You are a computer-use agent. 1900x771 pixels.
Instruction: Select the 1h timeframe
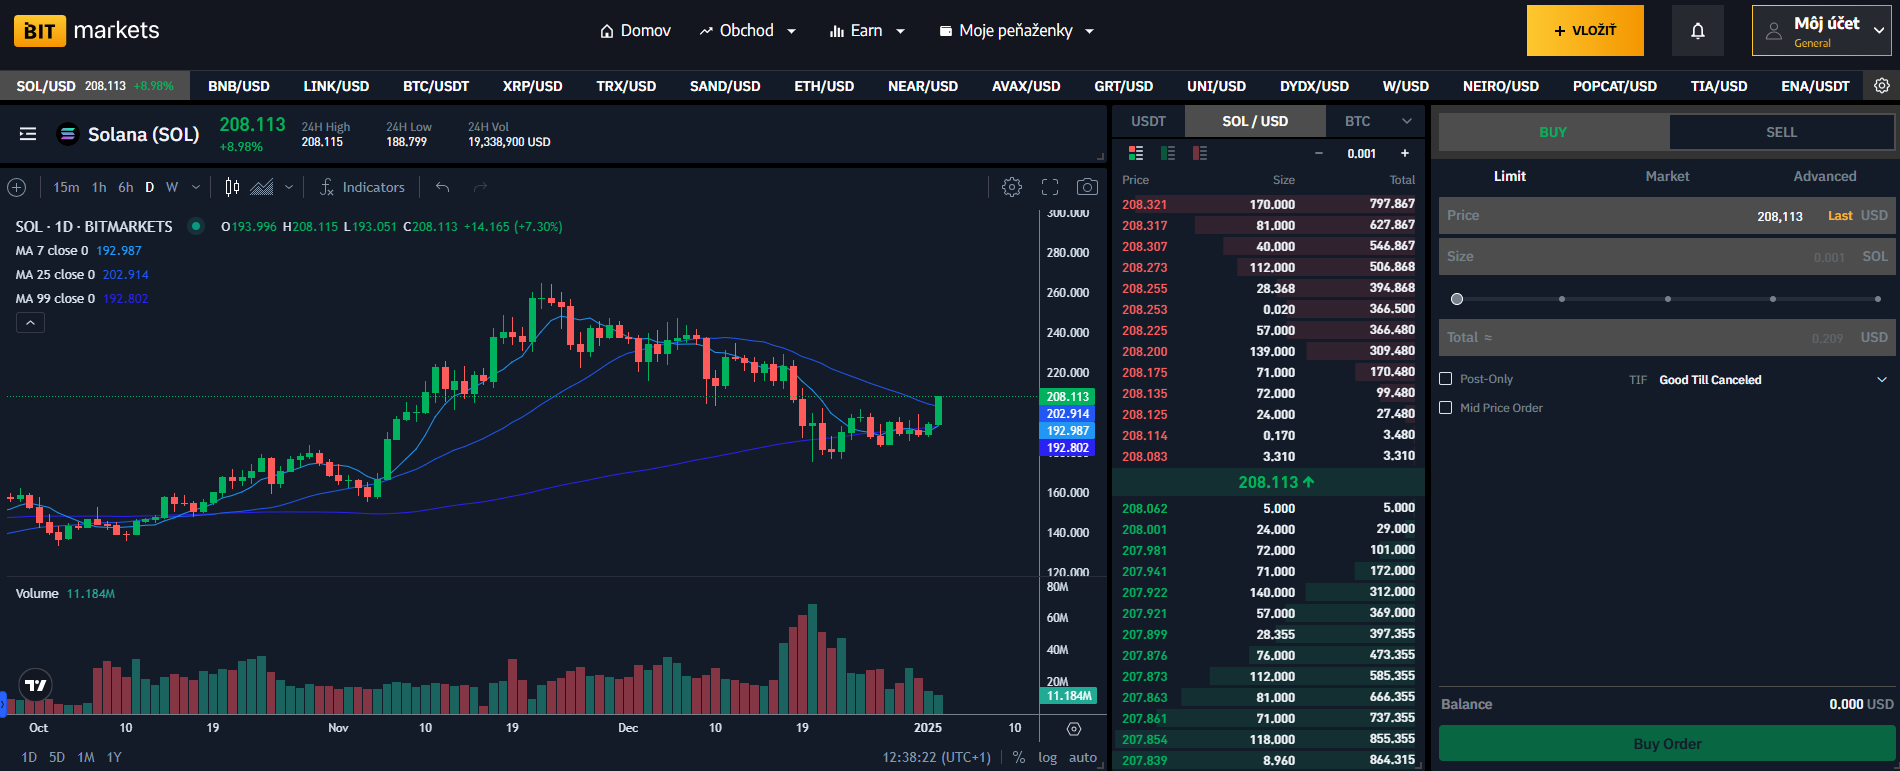(99, 187)
